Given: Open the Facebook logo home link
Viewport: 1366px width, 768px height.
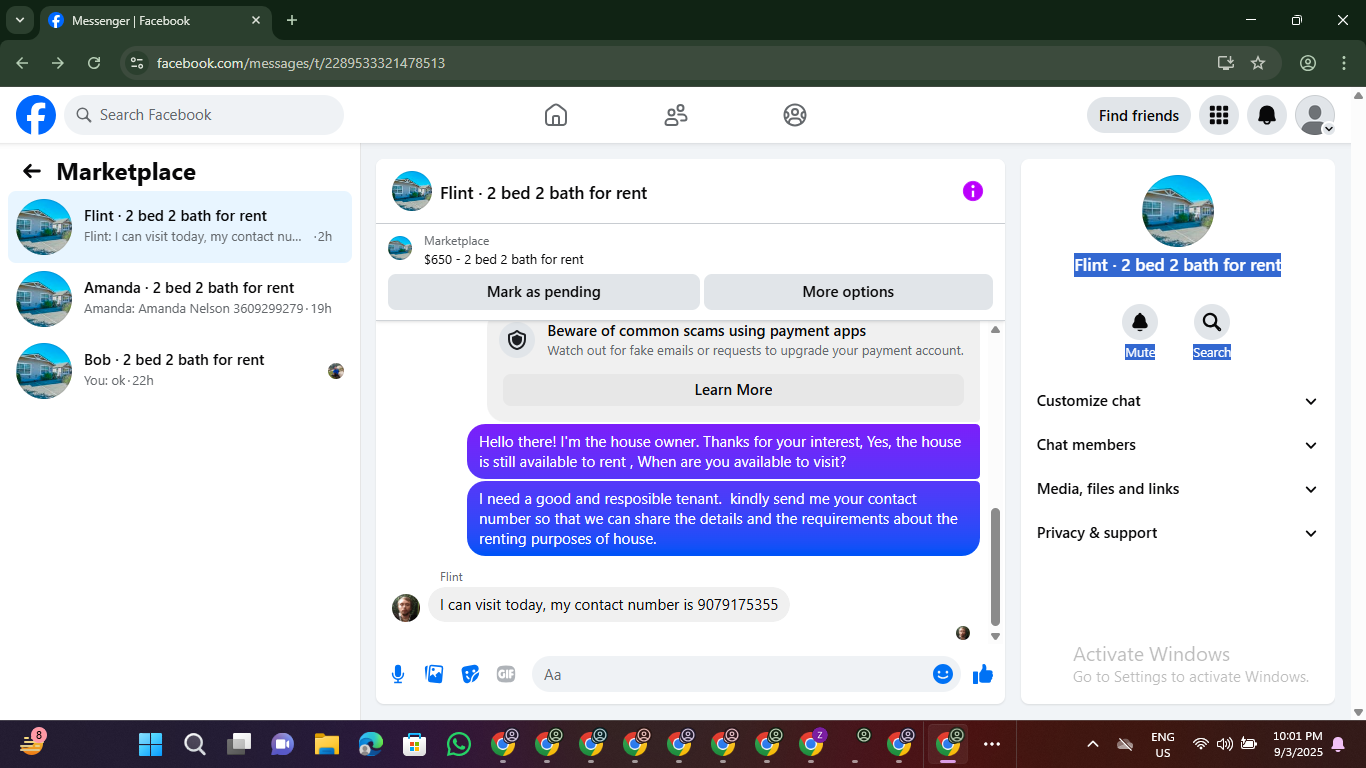Looking at the screenshot, I should coord(36,115).
